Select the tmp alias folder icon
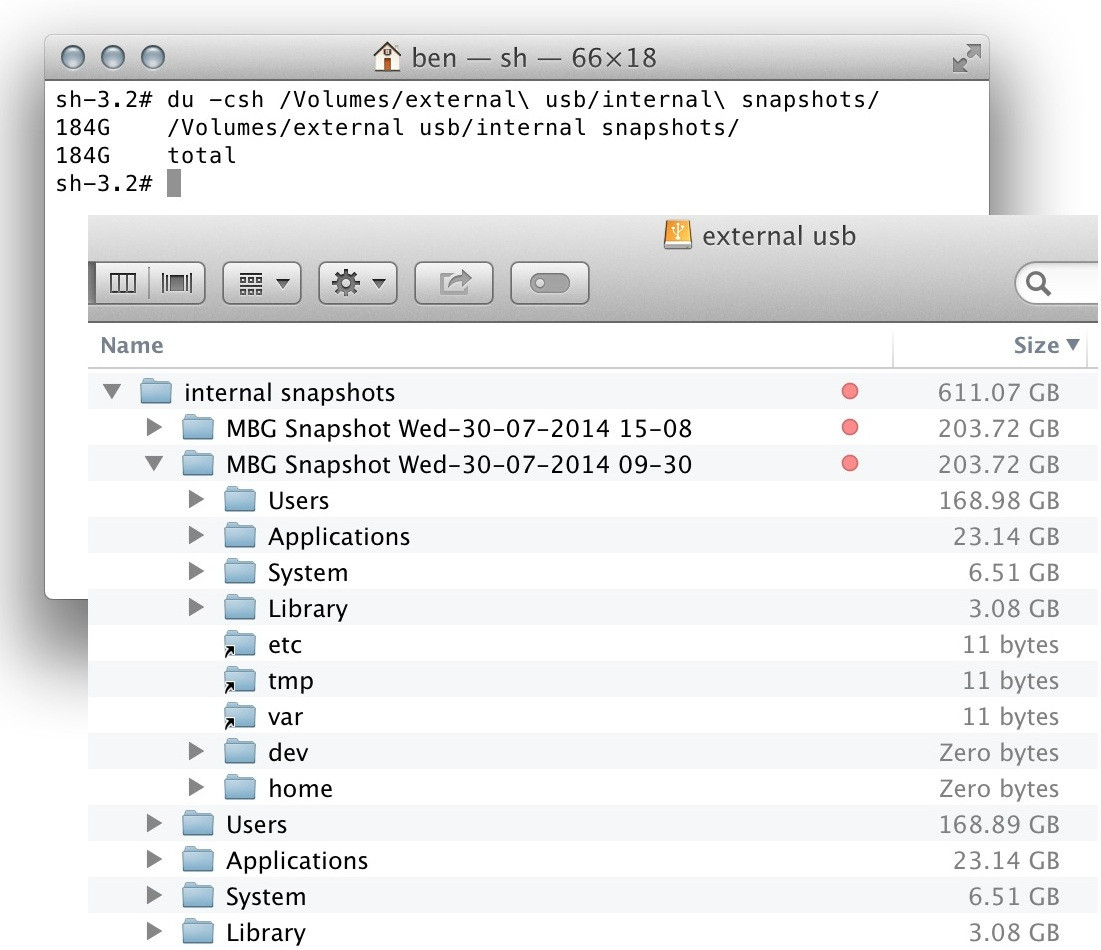 pyautogui.click(x=239, y=680)
